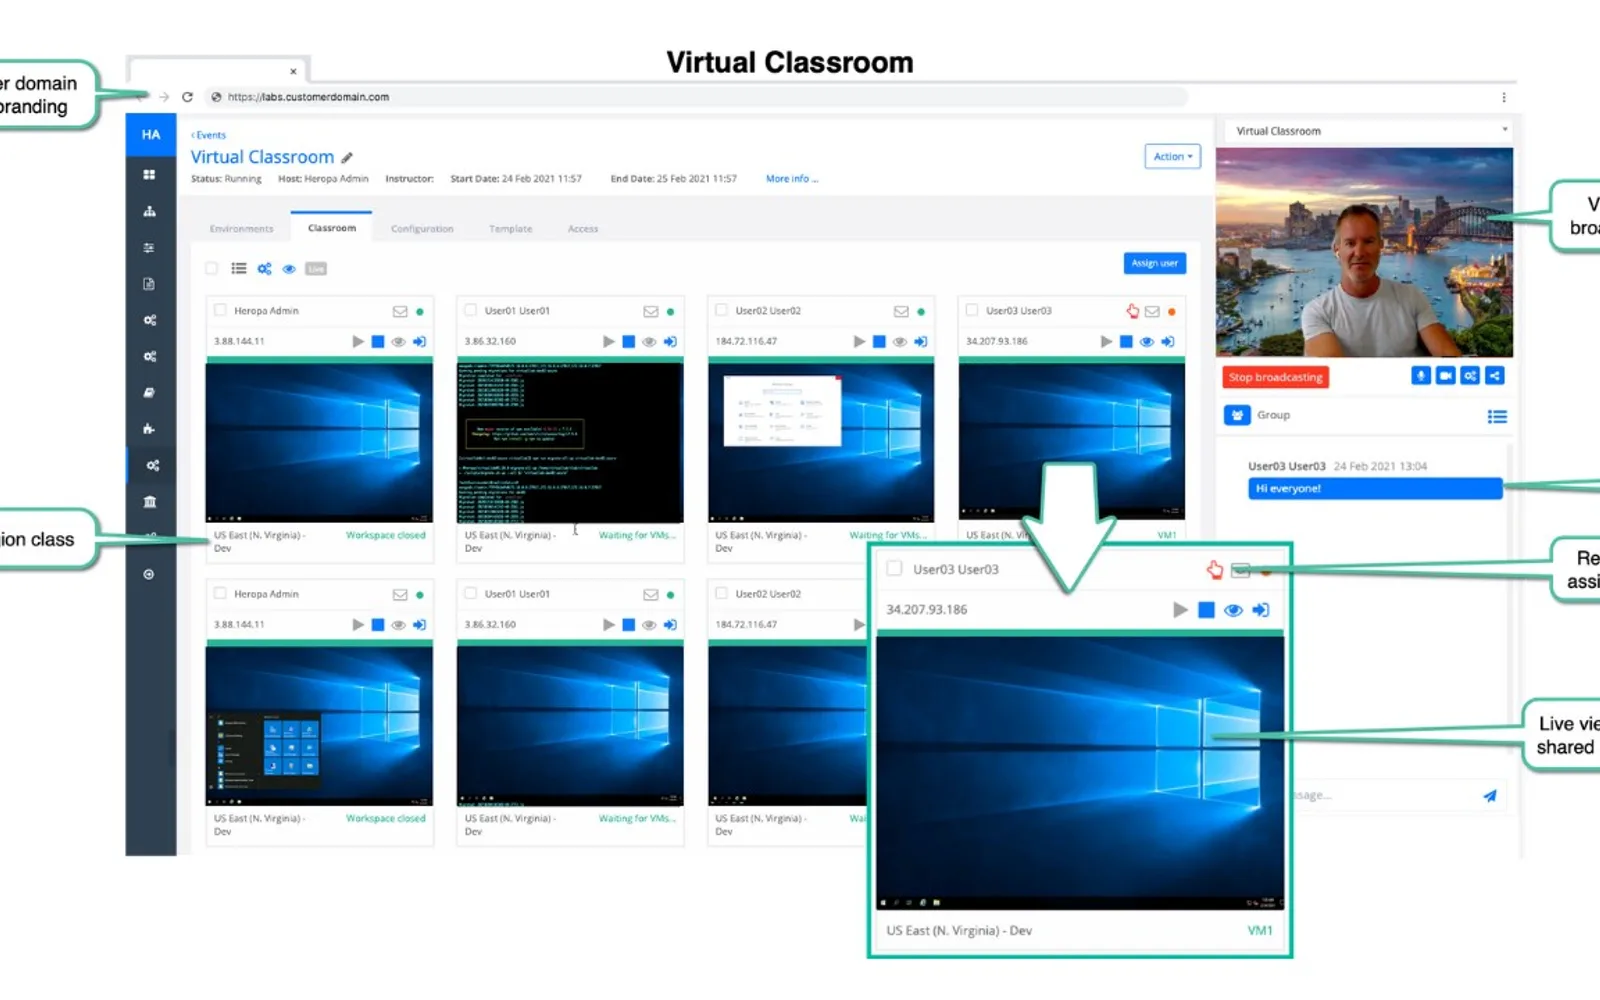Screen dimensions: 1600x1000
Task: Turn off the camera under broadcast video
Action: click(1445, 376)
